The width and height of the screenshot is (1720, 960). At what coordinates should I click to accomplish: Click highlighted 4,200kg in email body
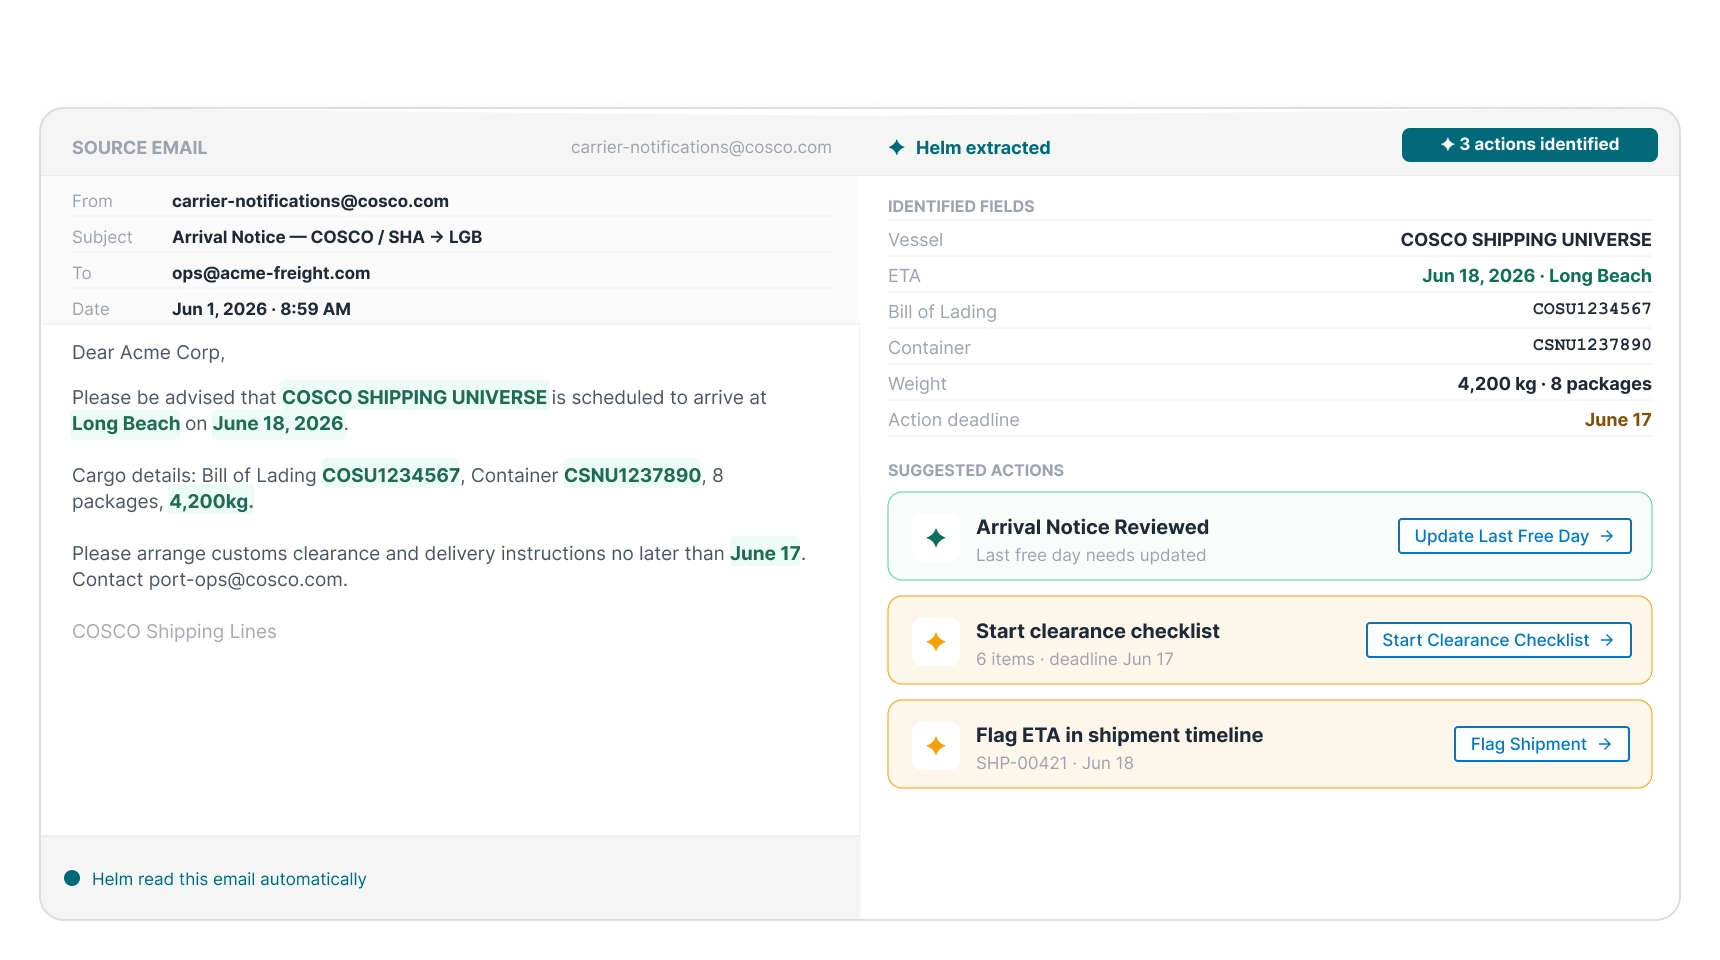[x=211, y=501]
